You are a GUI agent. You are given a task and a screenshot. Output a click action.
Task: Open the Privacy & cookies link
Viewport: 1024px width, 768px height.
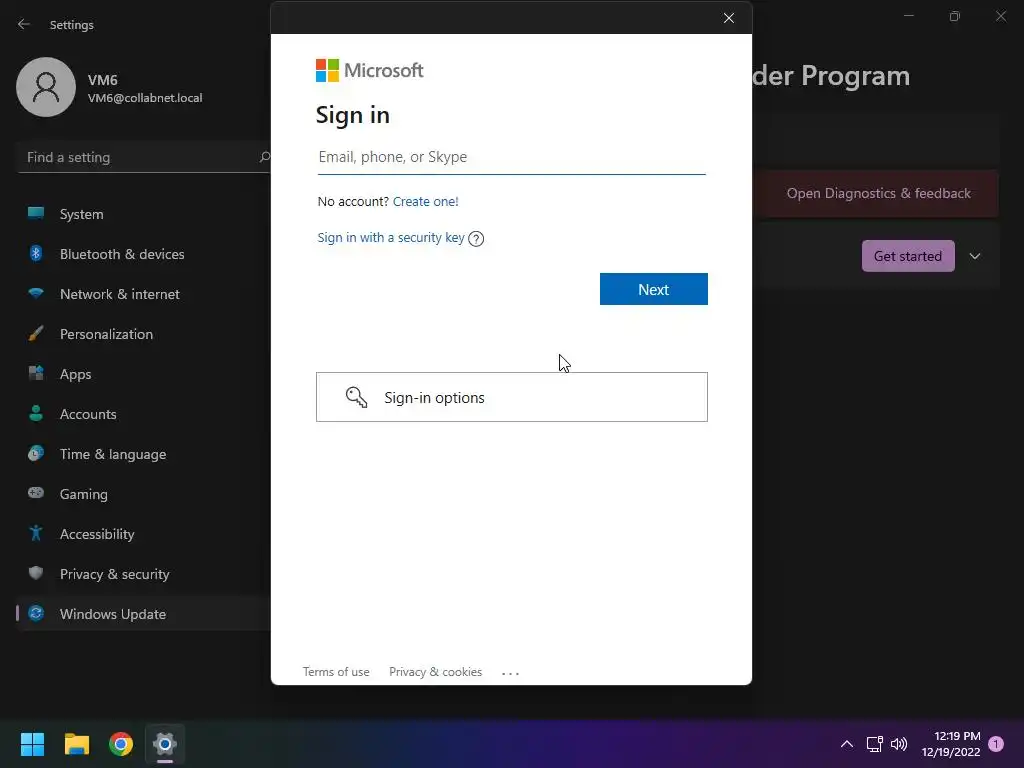pyautogui.click(x=436, y=671)
